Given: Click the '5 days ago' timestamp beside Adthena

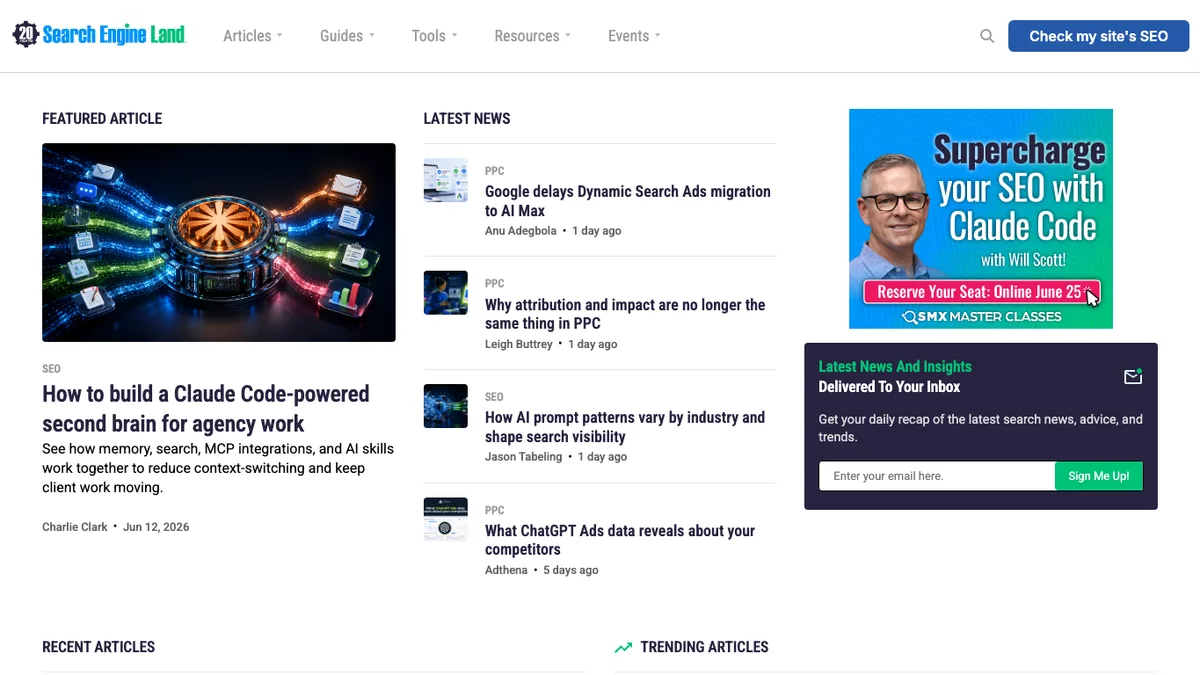Looking at the screenshot, I should [x=571, y=570].
